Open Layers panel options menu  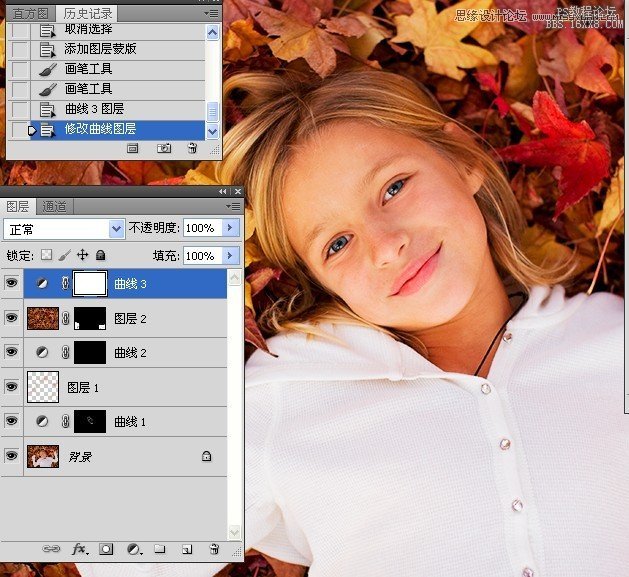click(233, 207)
